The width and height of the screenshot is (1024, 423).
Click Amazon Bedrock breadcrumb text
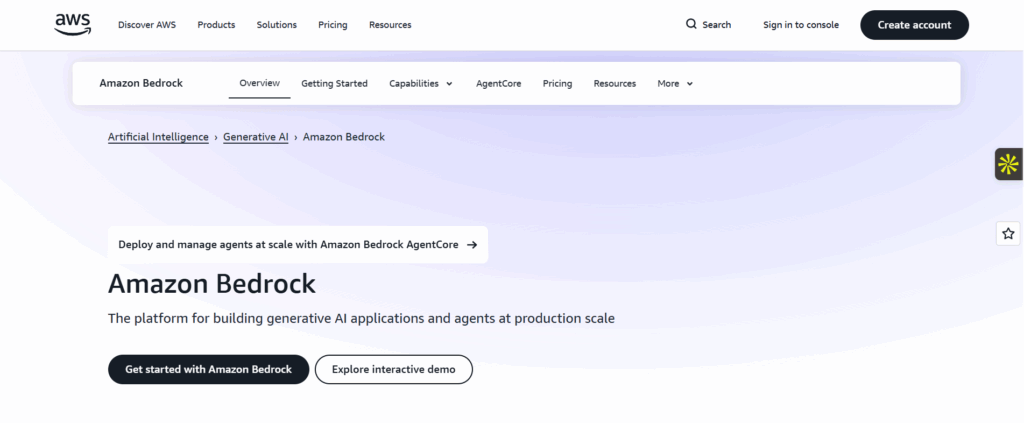coord(344,137)
